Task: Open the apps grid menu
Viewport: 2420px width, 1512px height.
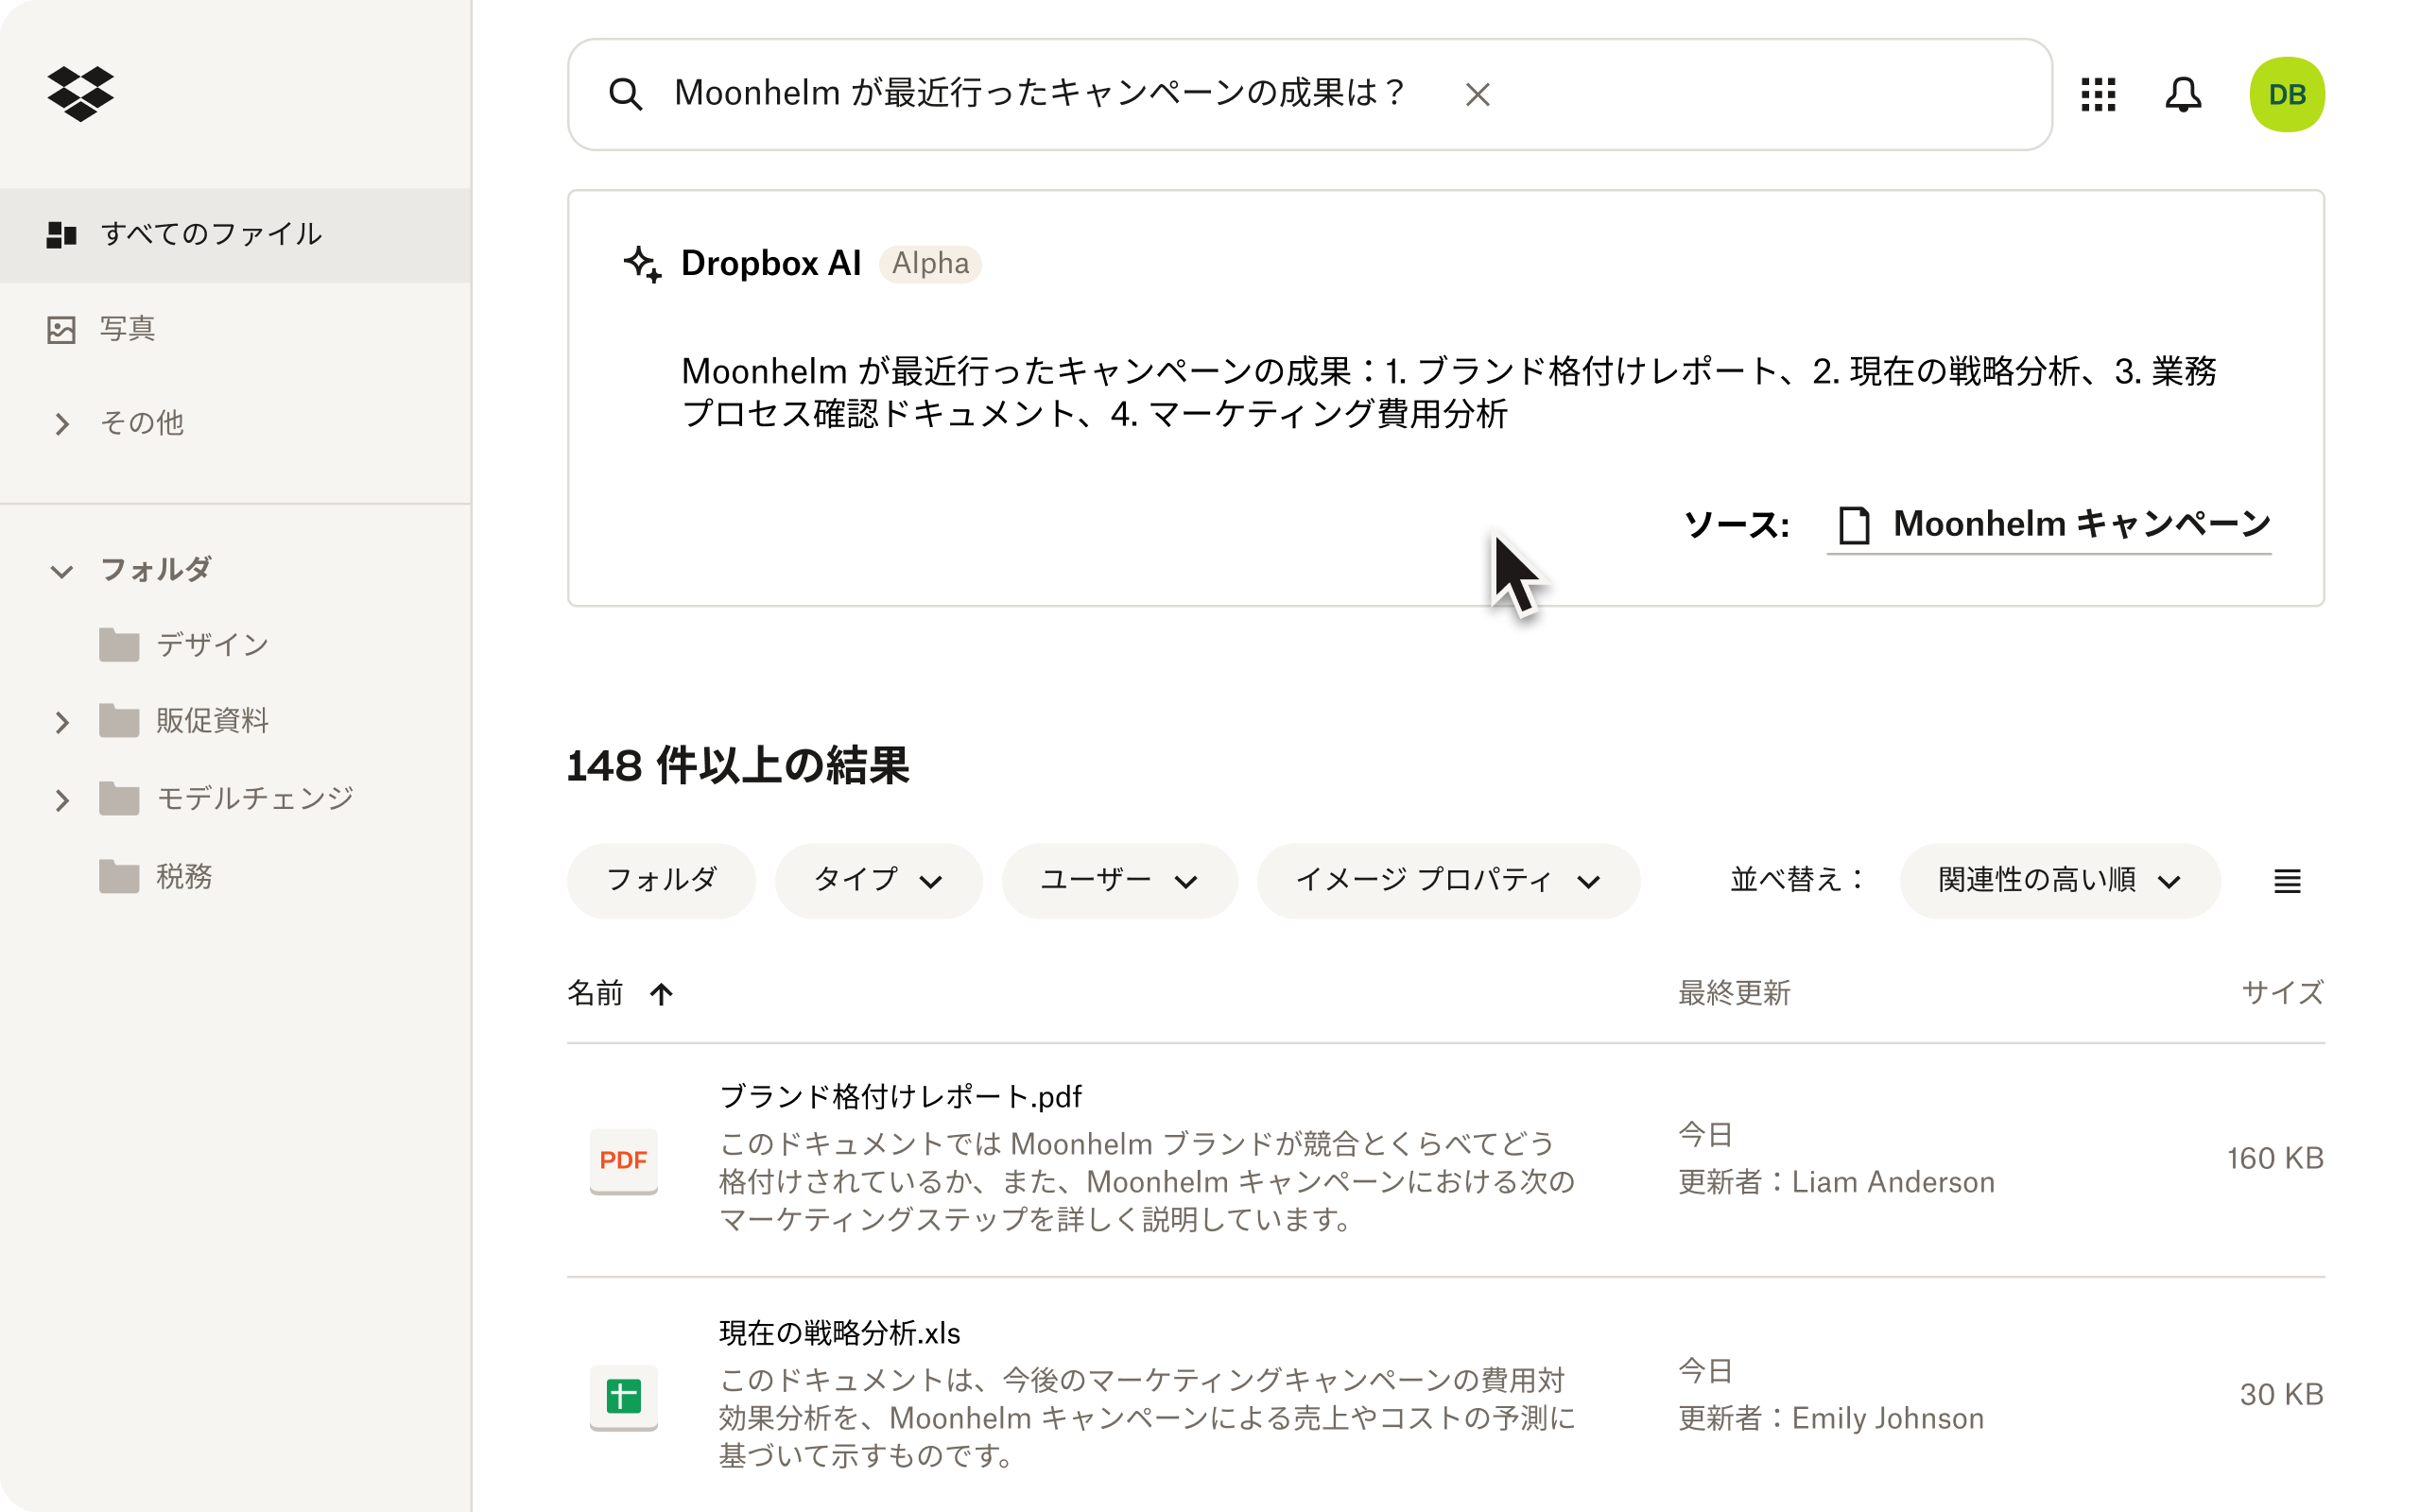Action: tap(2098, 94)
